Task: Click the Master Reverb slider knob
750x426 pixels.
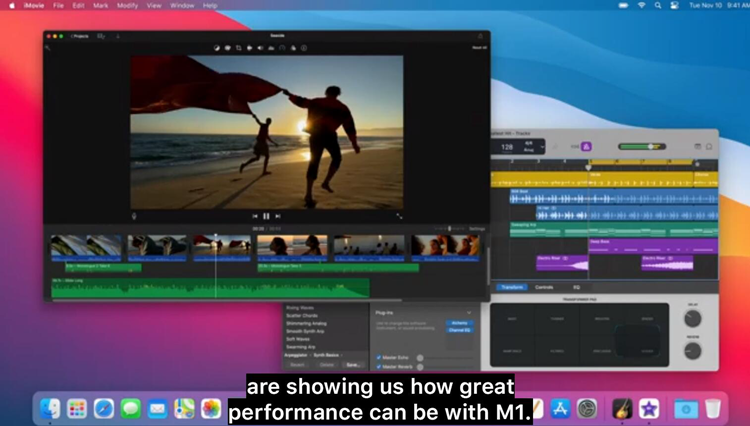Action: (x=420, y=367)
